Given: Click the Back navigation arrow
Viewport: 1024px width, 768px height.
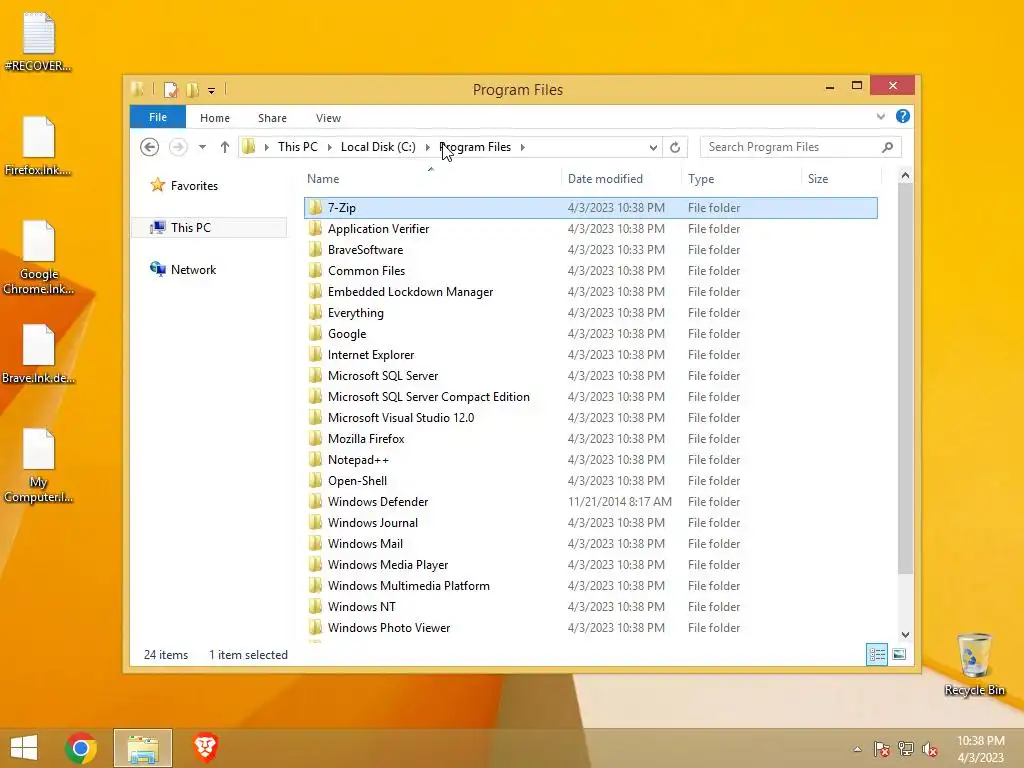Looking at the screenshot, I should point(150,147).
